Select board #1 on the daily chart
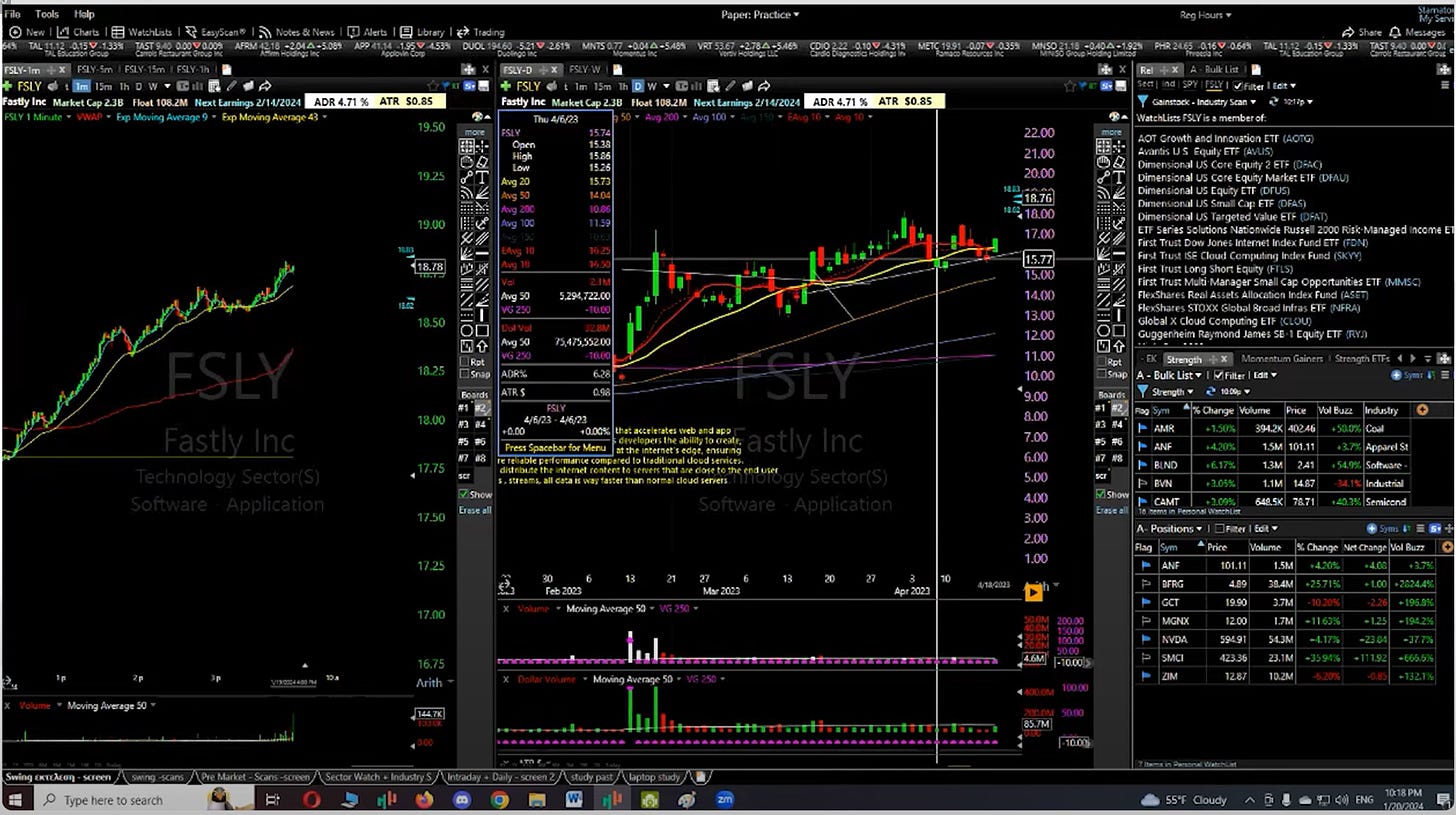Viewport: 1456px width, 815px height. 1100,409
